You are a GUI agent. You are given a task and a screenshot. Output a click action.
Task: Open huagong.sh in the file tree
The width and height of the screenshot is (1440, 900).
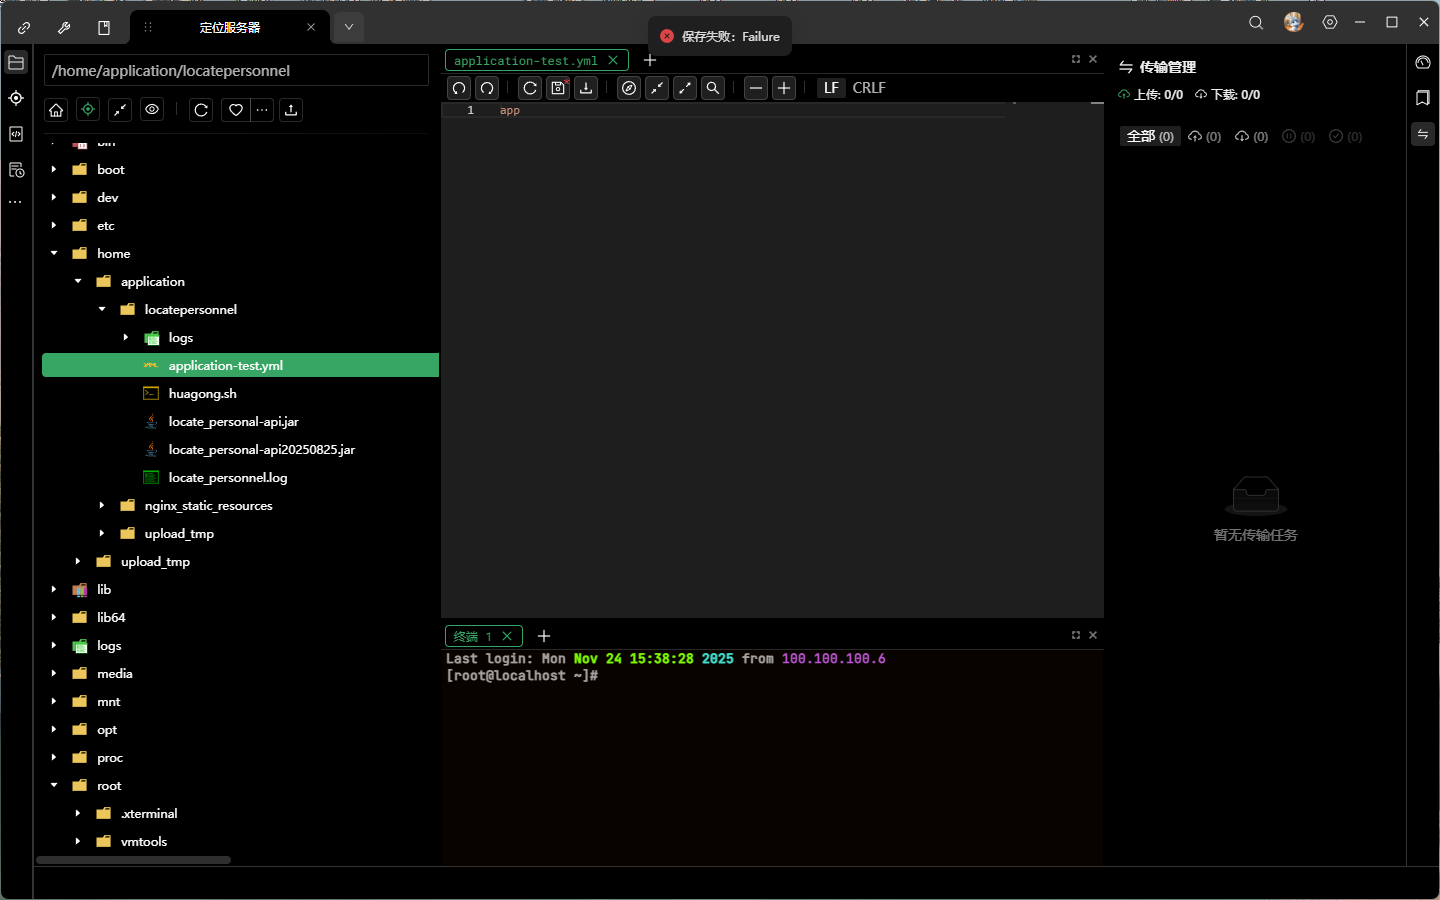[202, 394]
